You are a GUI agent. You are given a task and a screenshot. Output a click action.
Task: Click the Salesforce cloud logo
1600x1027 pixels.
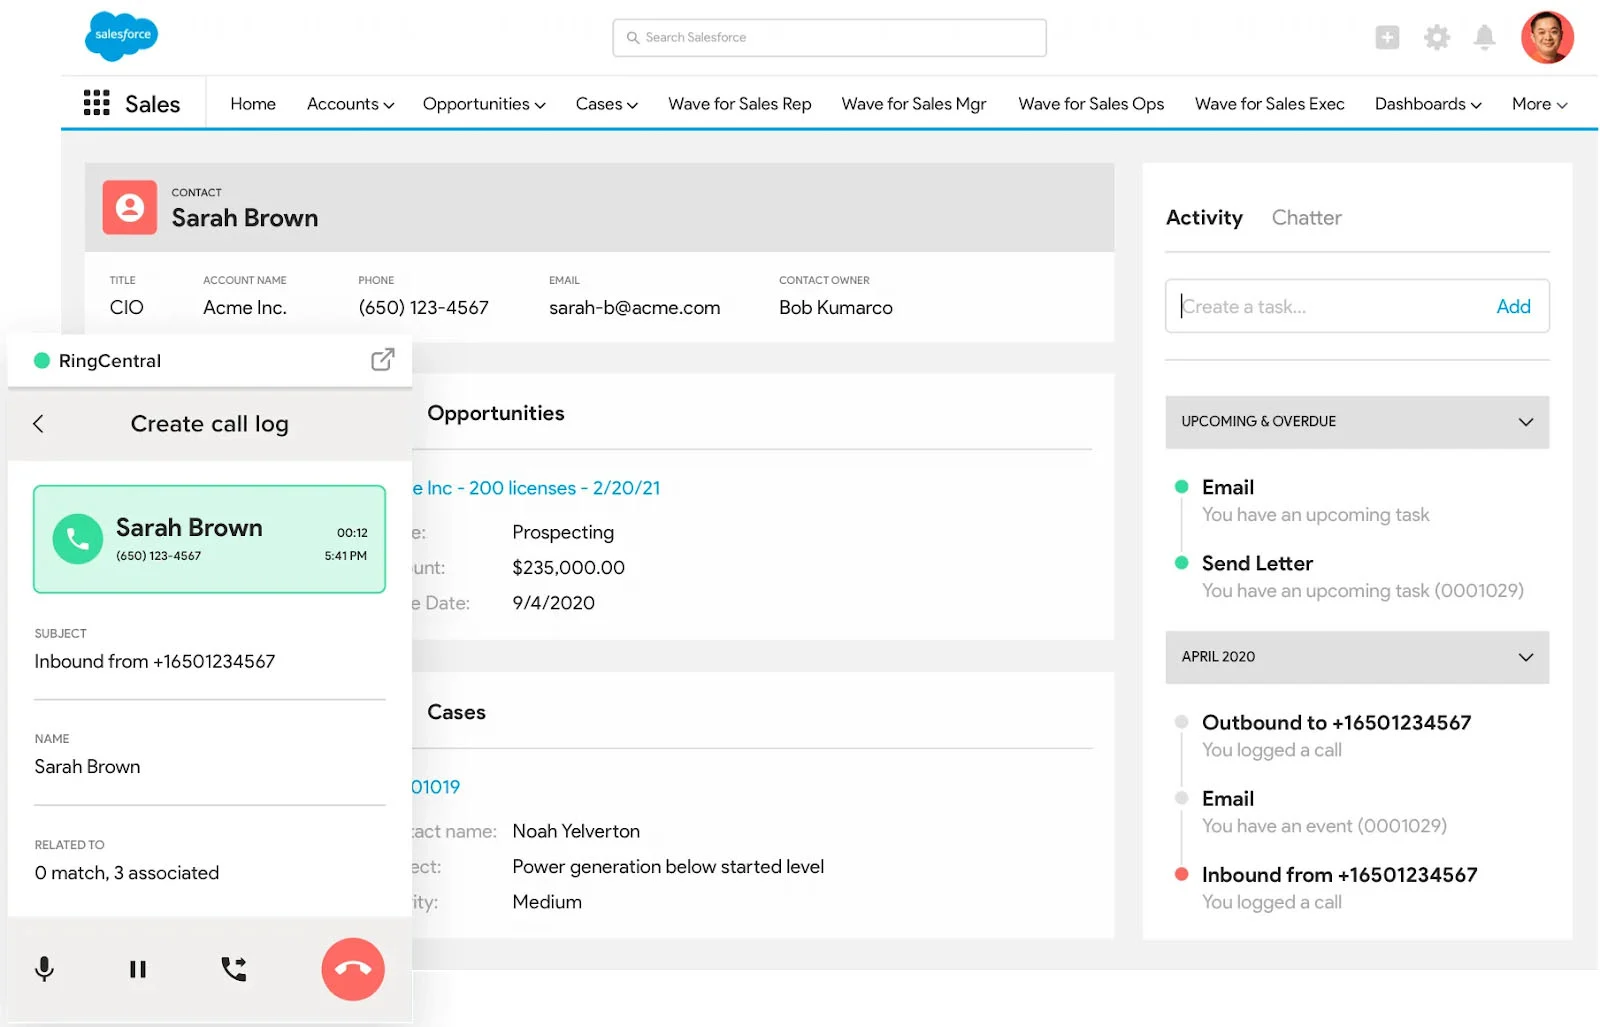(x=121, y=36)
